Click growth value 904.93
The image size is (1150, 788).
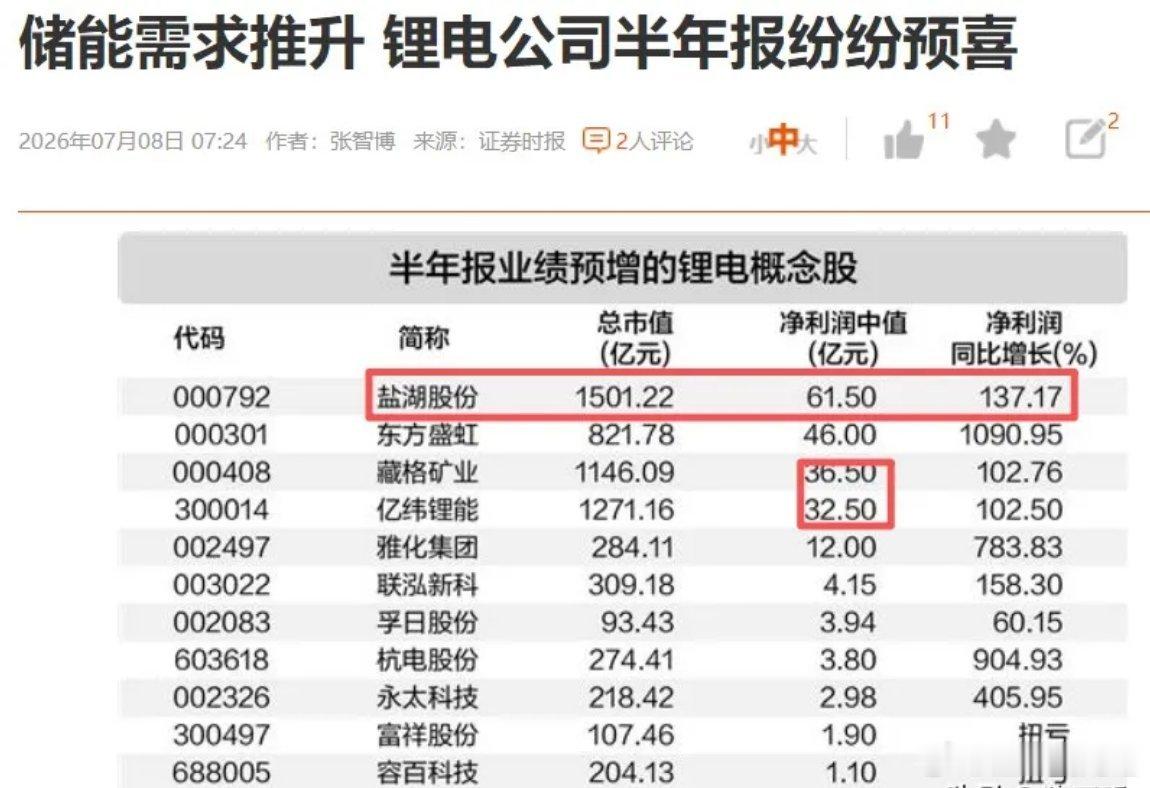pos(1018,660)
